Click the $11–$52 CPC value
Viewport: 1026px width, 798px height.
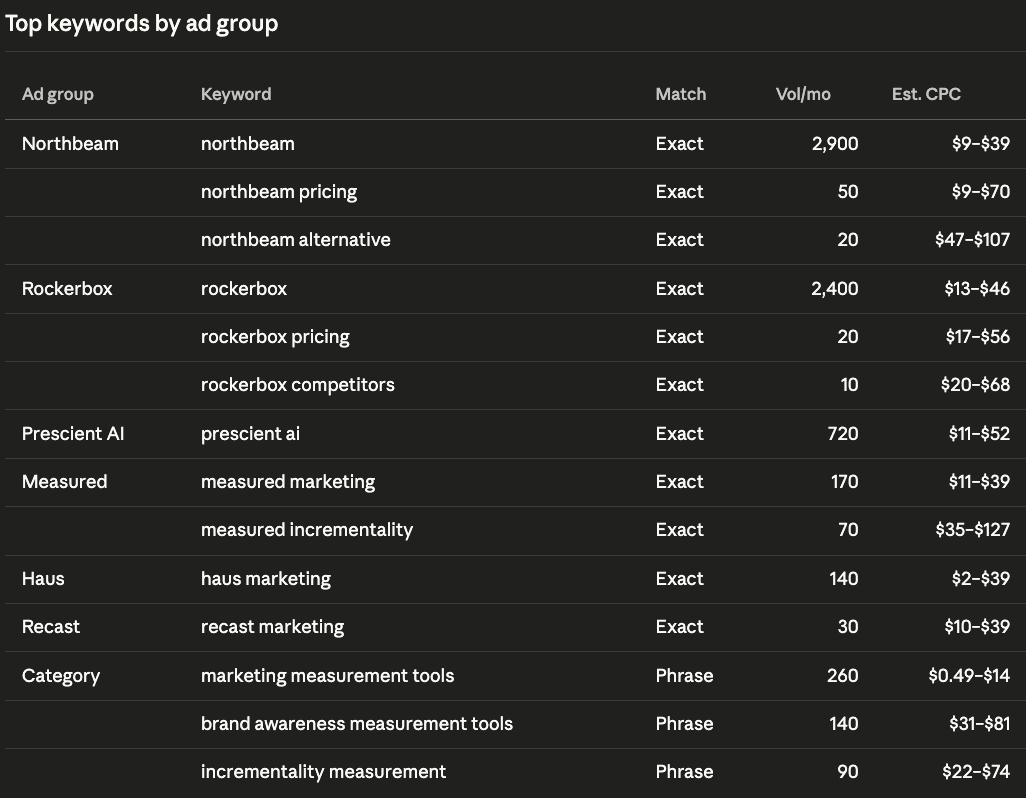point(979,434)
